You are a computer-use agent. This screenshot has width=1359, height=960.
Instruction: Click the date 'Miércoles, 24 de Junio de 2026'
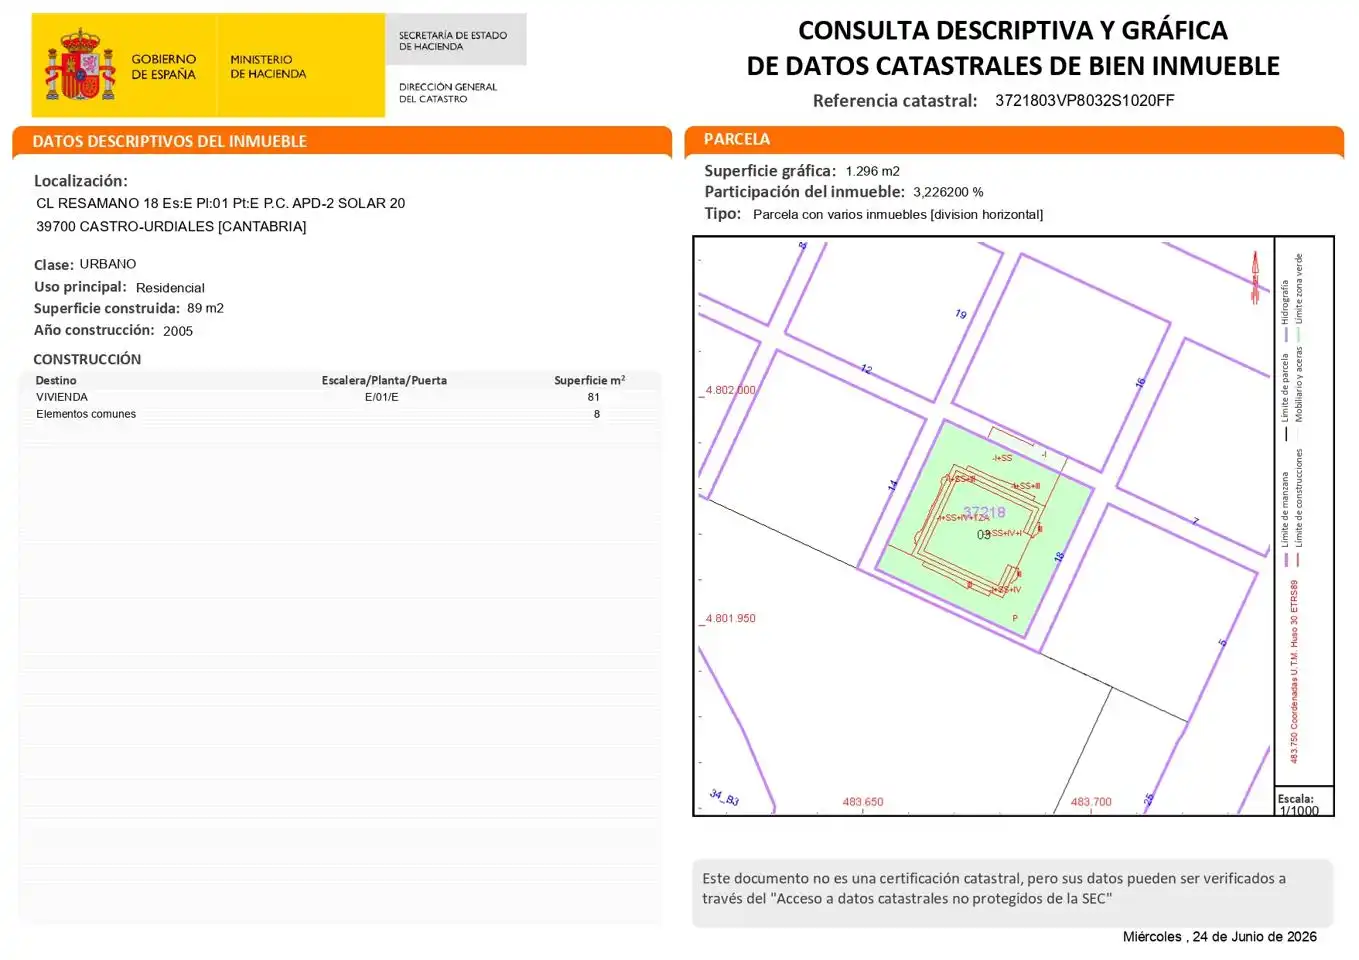click(1219, 937)
